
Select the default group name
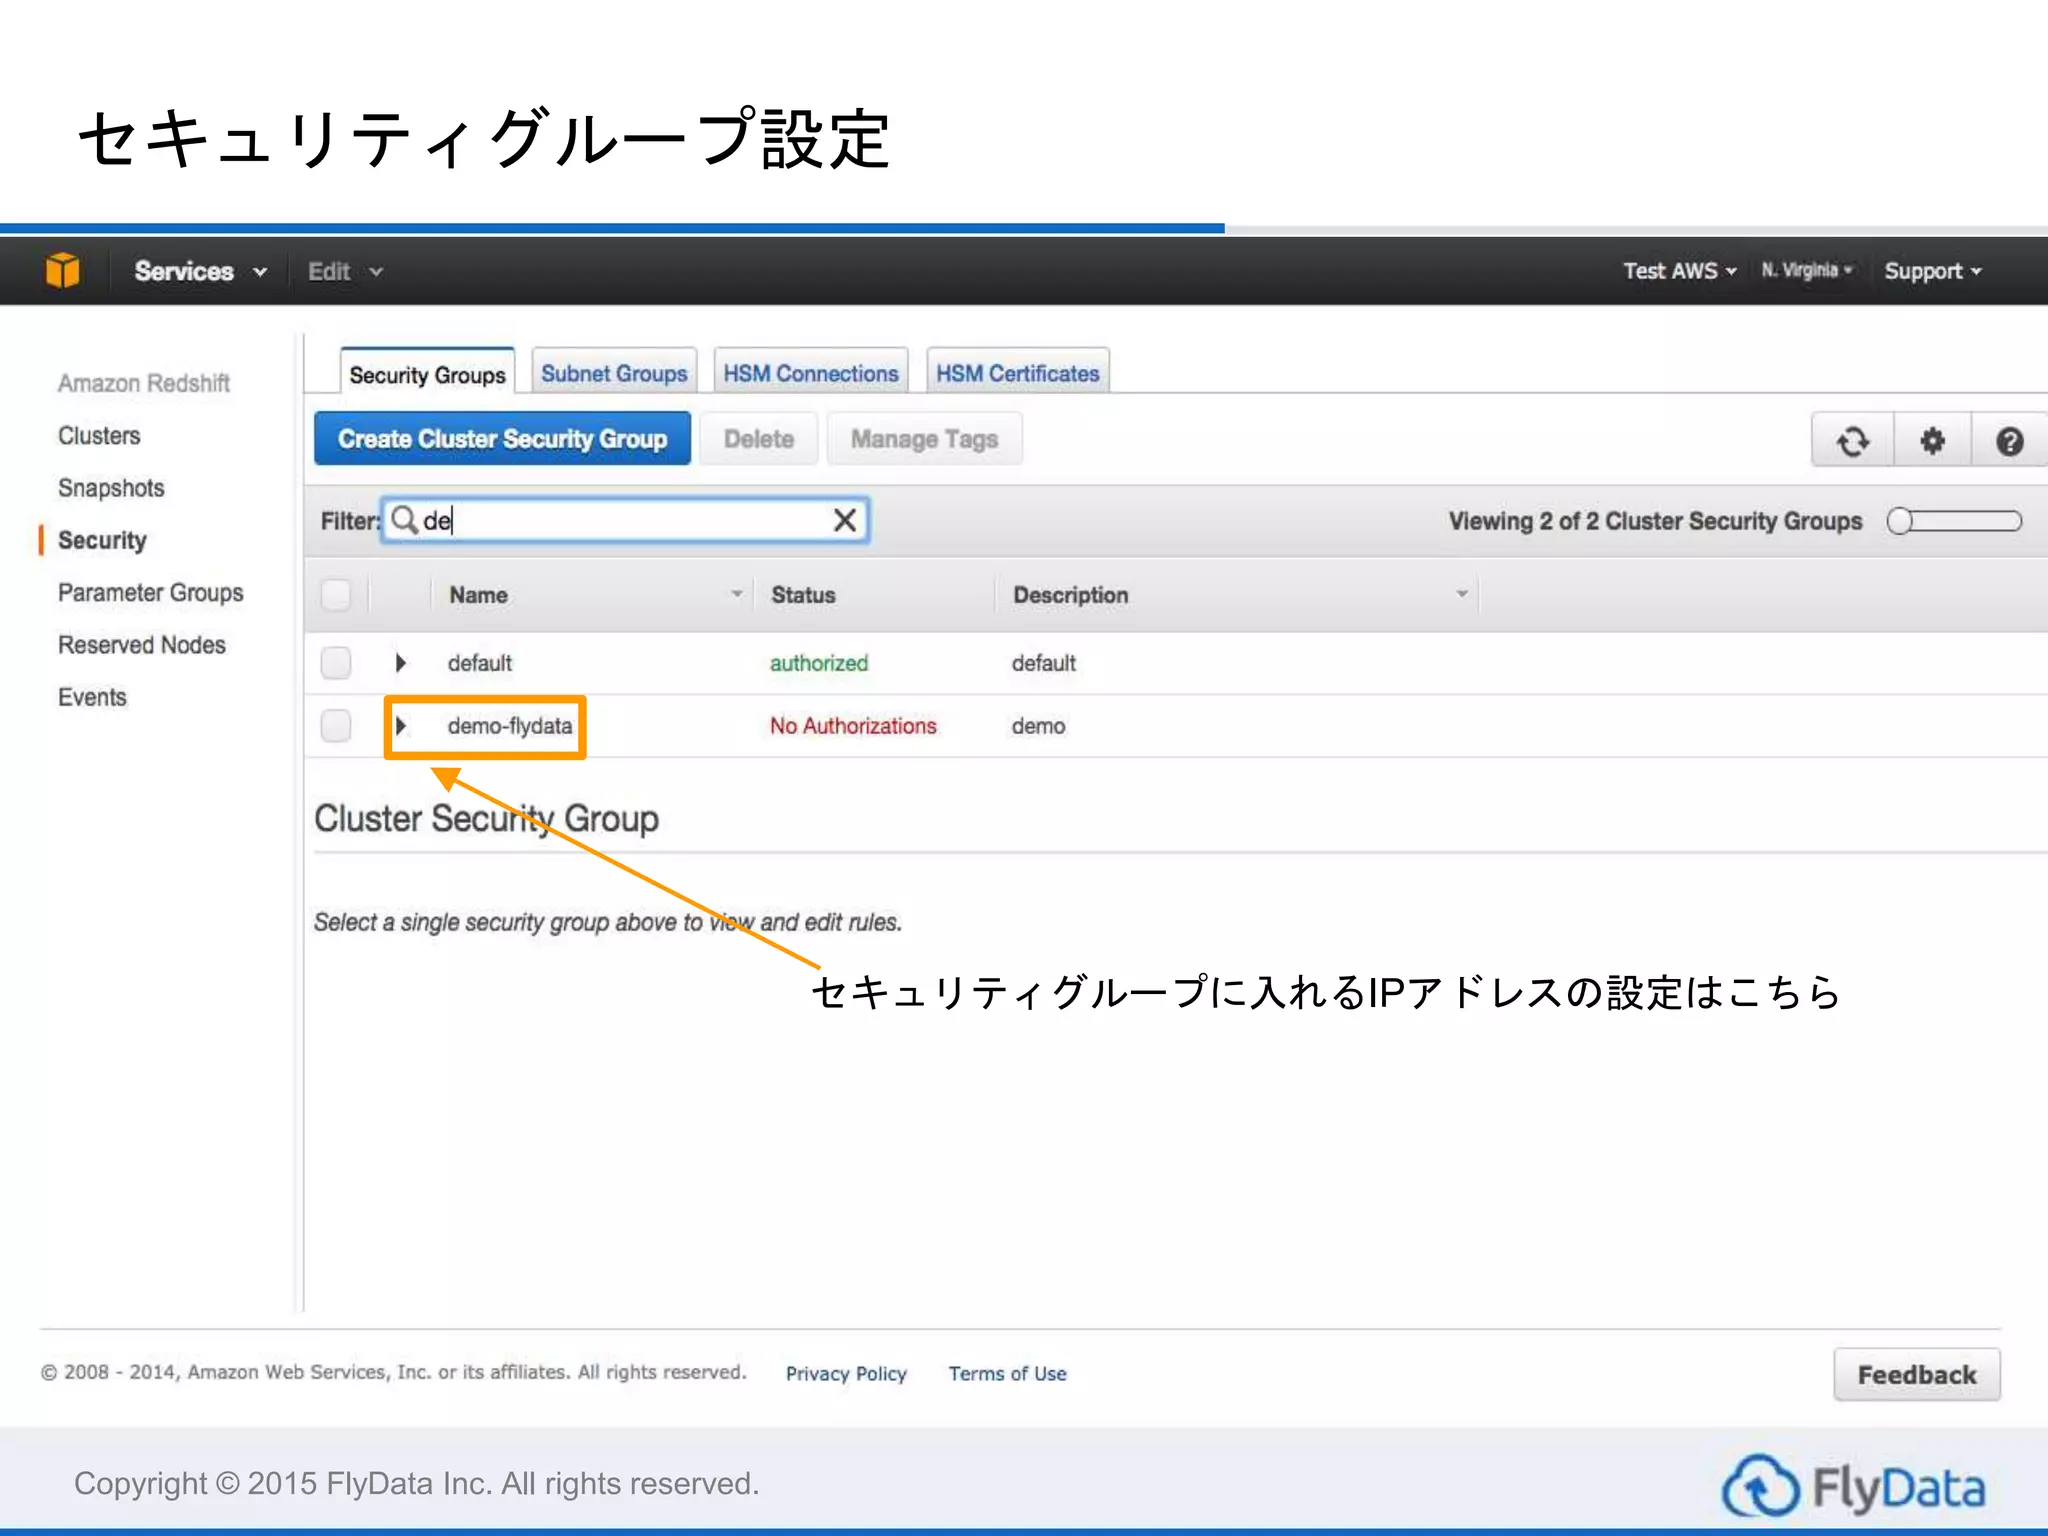[480, 663]
